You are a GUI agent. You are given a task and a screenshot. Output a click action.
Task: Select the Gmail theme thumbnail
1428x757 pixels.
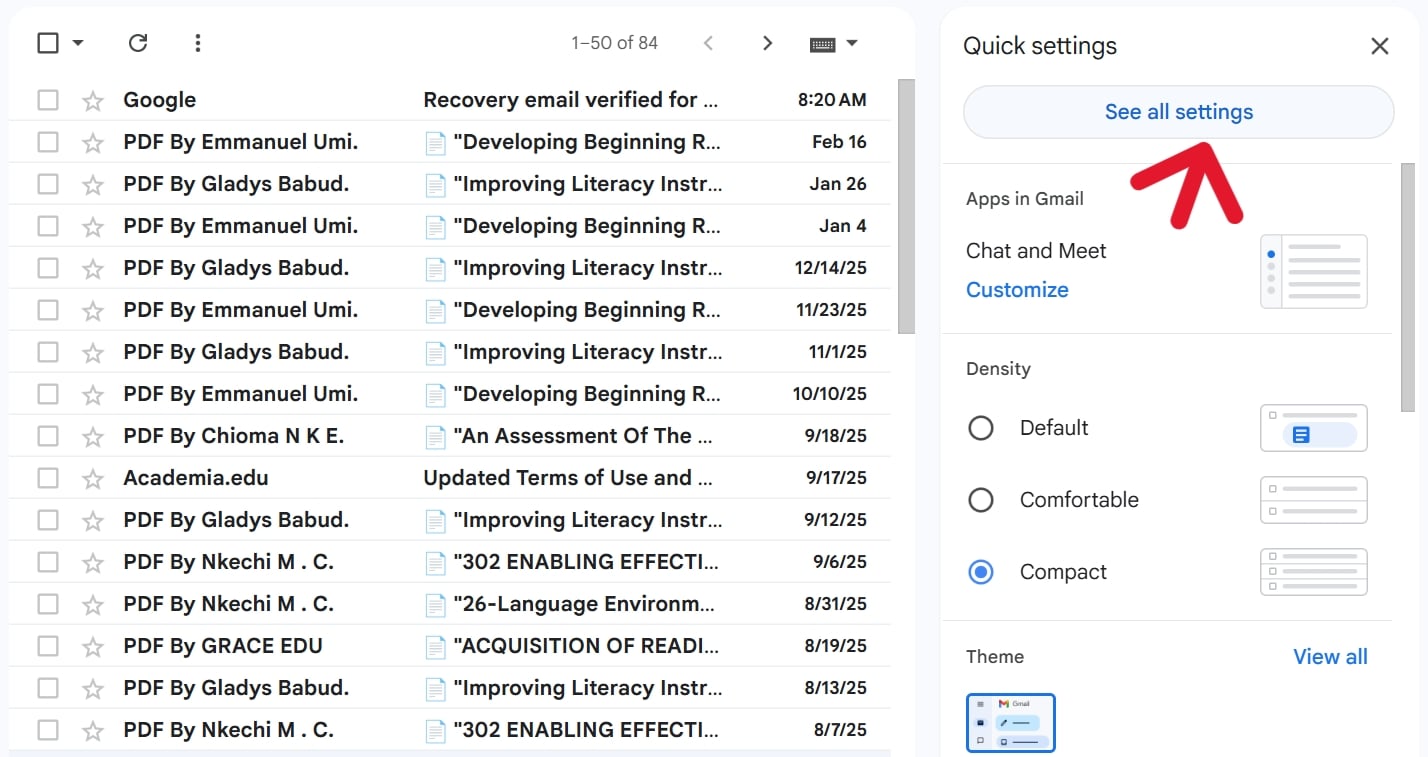pos(1010,722)
